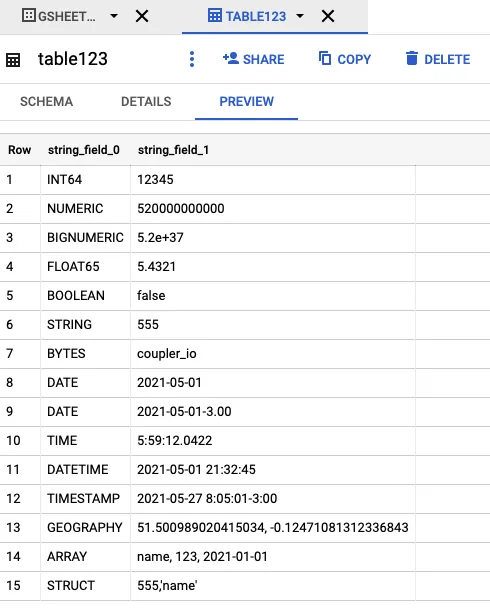Select the STRUCT cell
Viewport: 490px width, 609px height.
coord(85,586)
